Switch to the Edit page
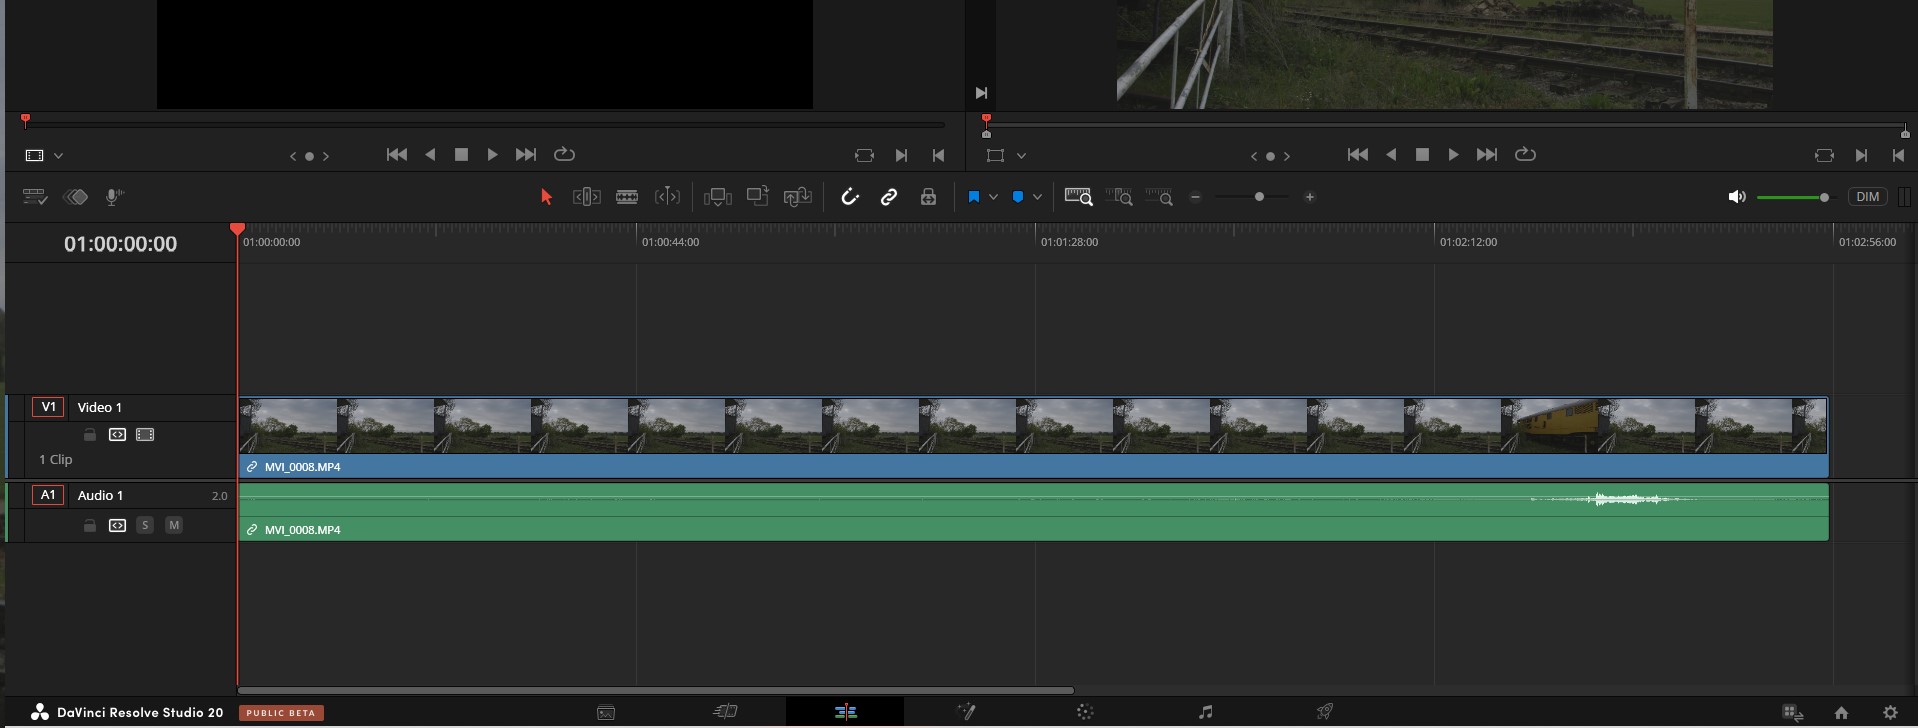Image resolution: width=1918 pixels, height=728 pixels. (x=845, y=712)
